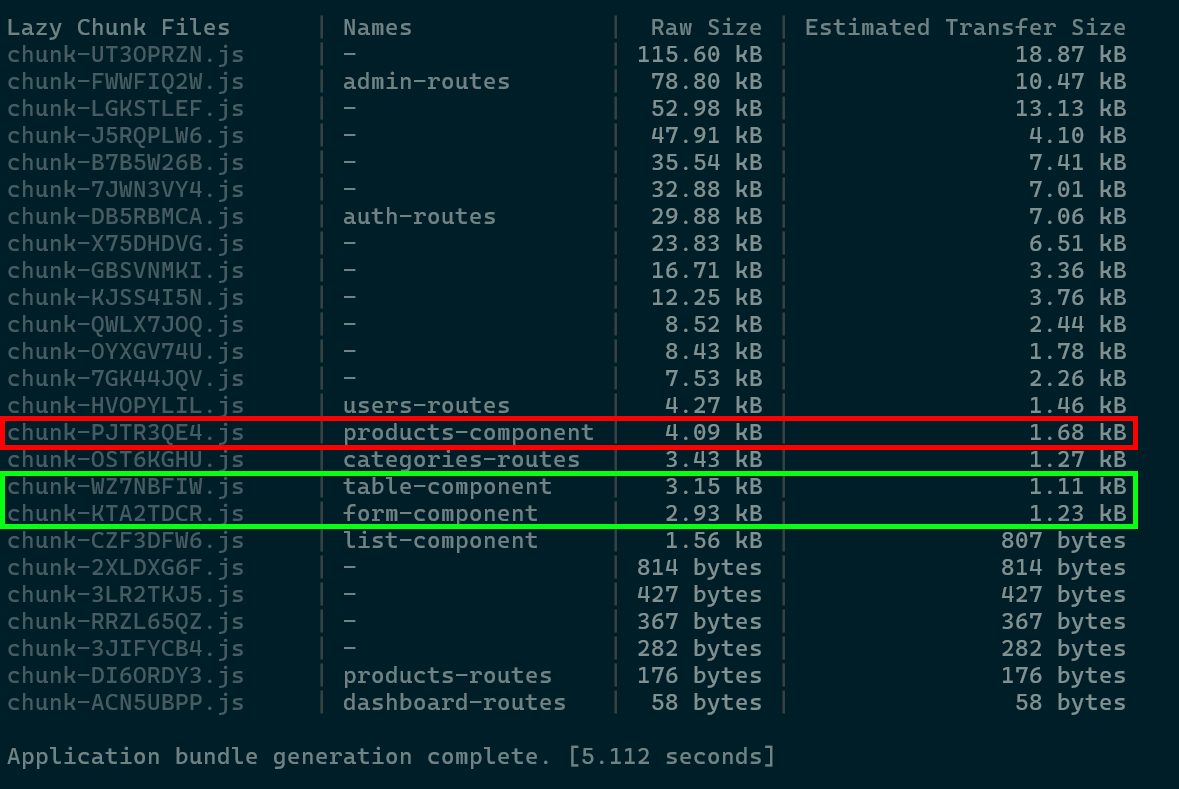Select the categories-routes name entry
The width and height of the screenshot is (1179, 789).
pos(461,460)
